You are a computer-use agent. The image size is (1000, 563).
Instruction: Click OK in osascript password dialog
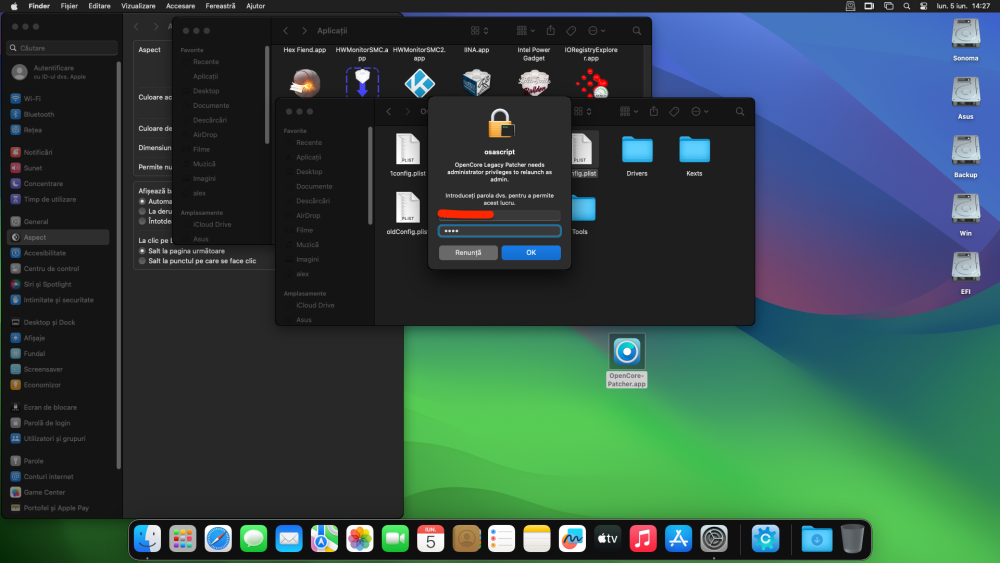pos(531,252)
